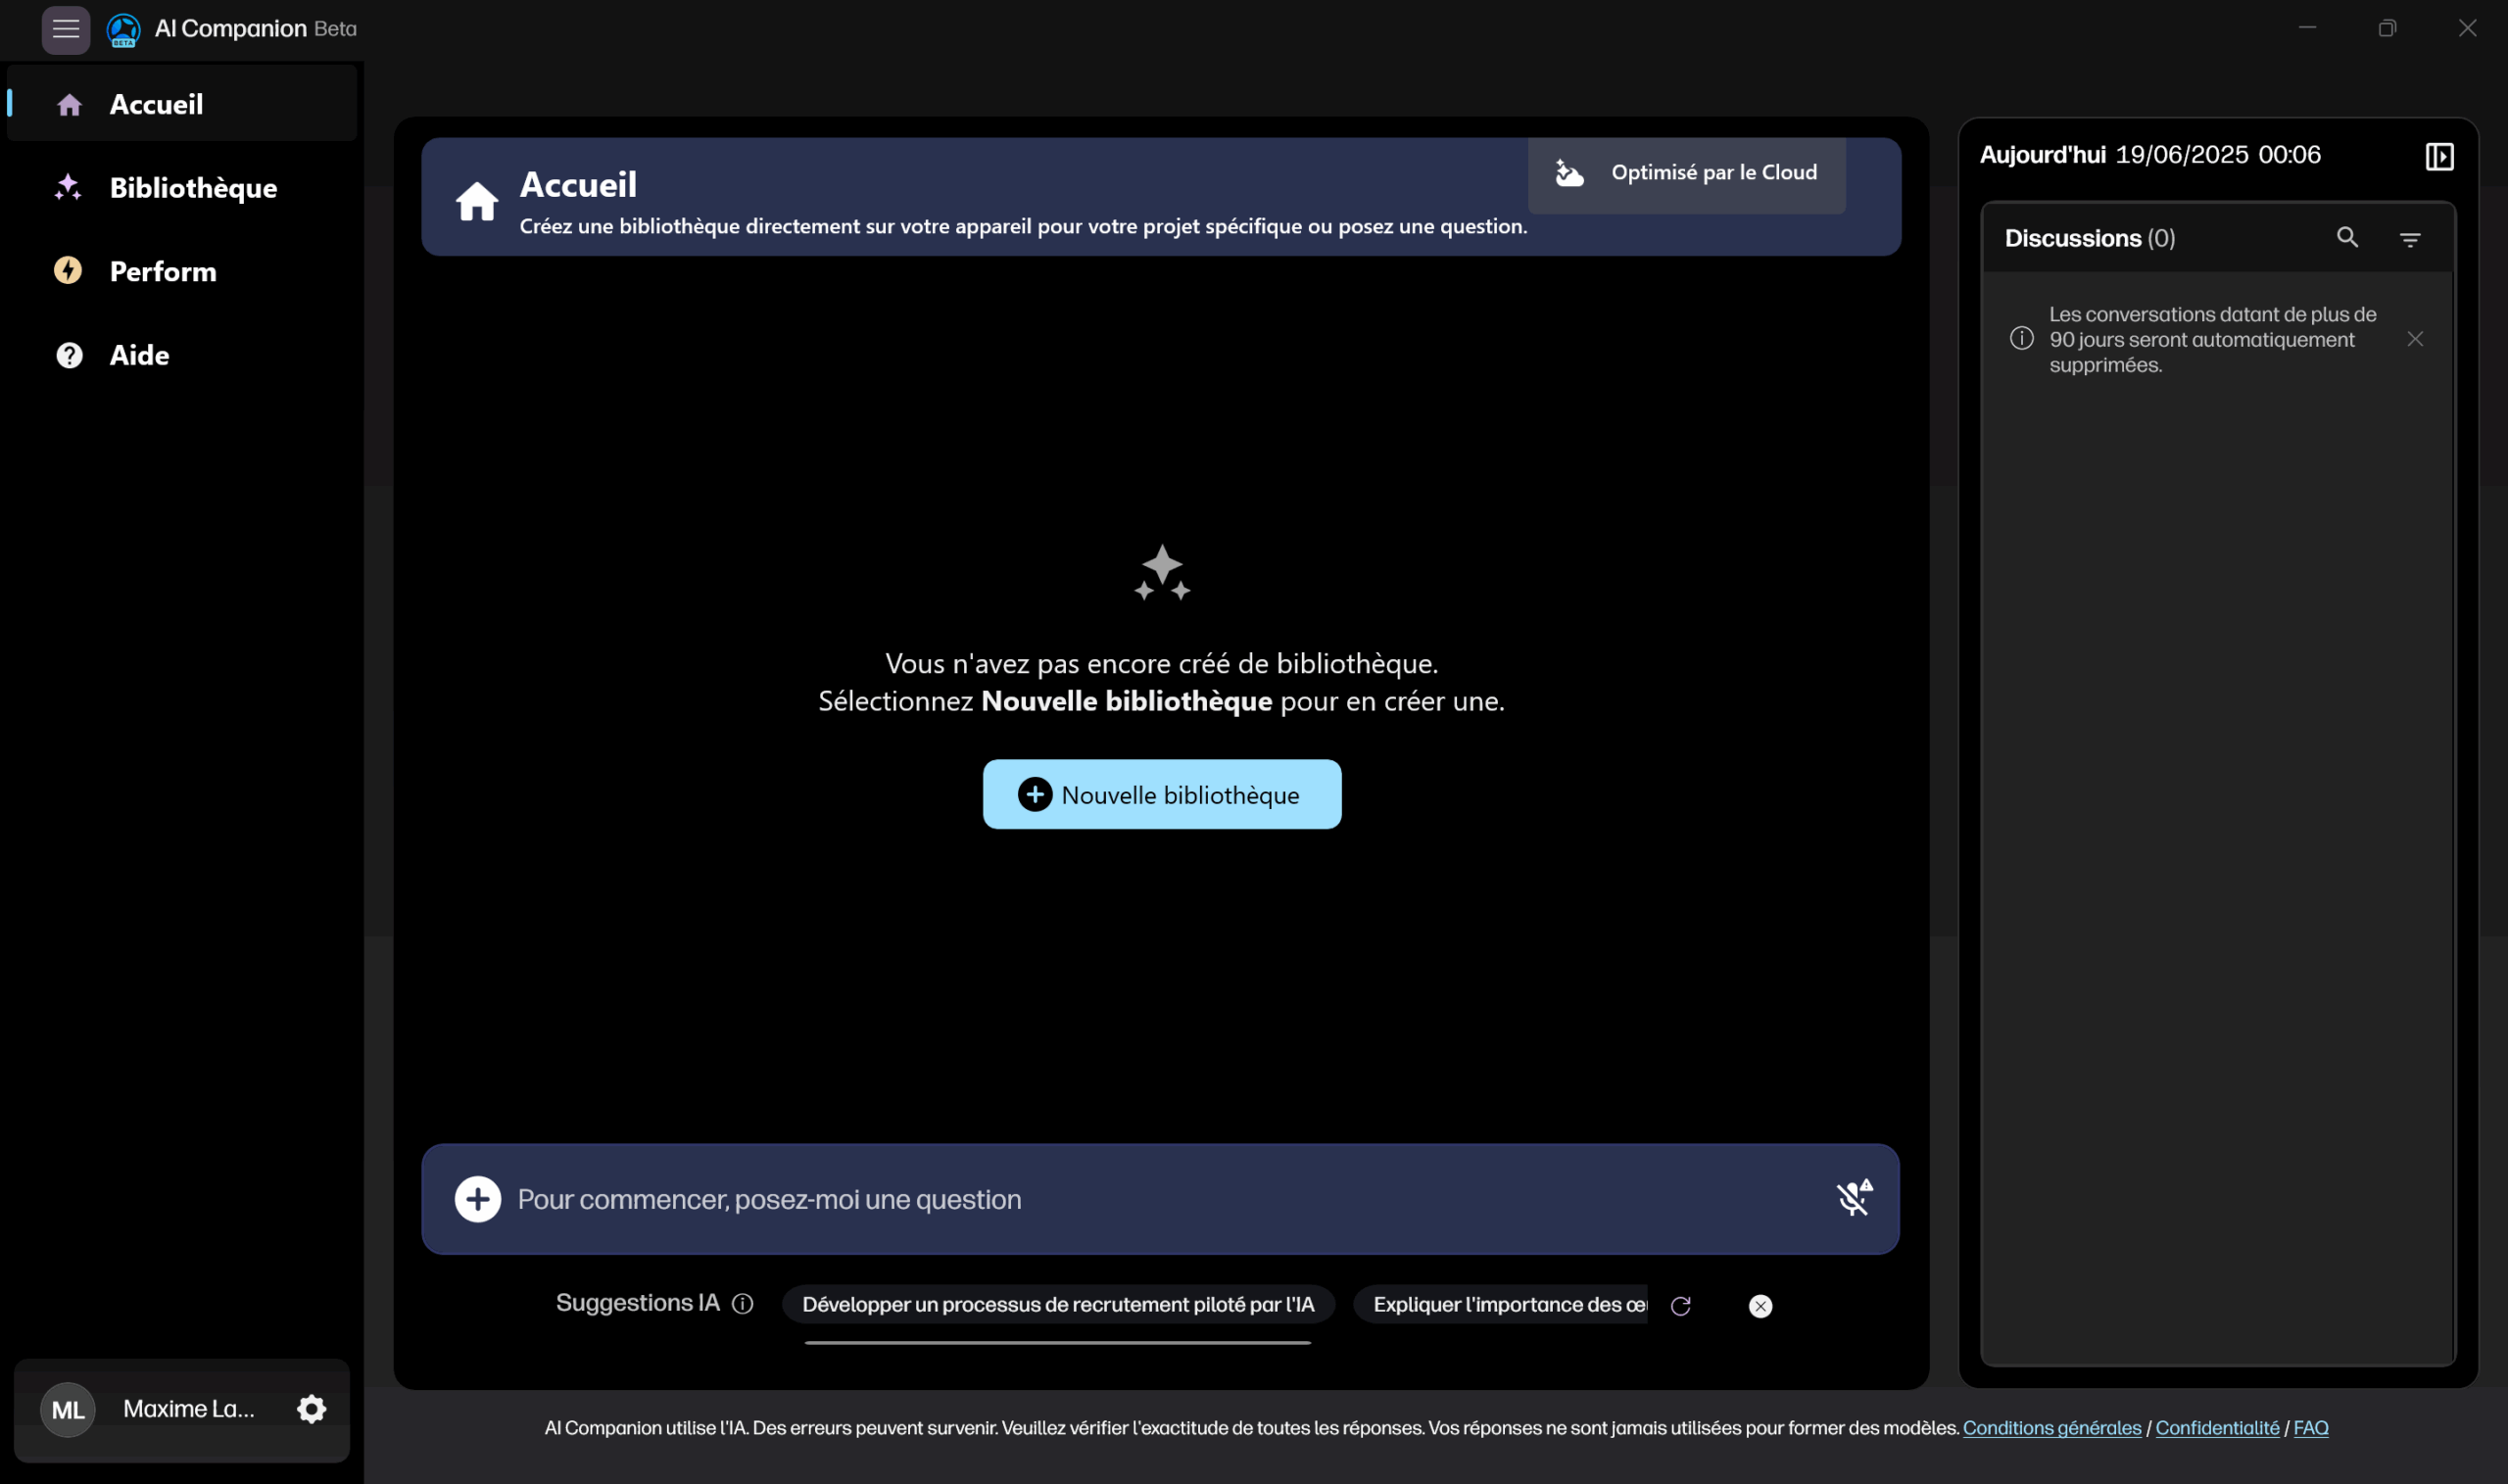Toggle the muted microphone icon

pyautogui.click(x=1853, y=1198)
